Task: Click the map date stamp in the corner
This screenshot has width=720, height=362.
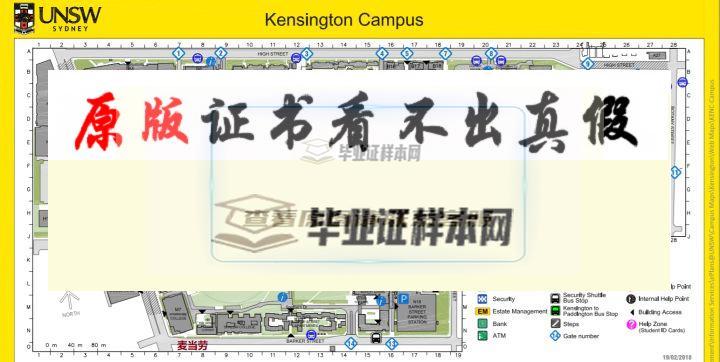Action: [x=676, y=357]
